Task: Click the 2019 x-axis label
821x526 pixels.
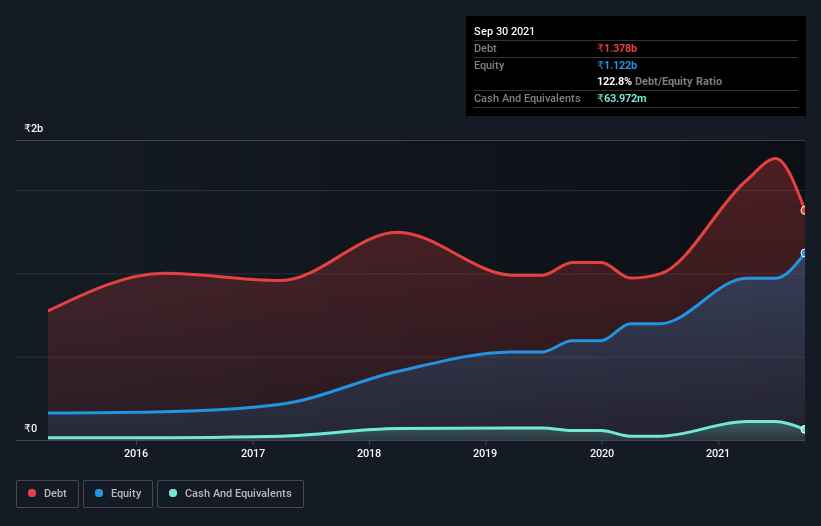Action: [485, 453]
